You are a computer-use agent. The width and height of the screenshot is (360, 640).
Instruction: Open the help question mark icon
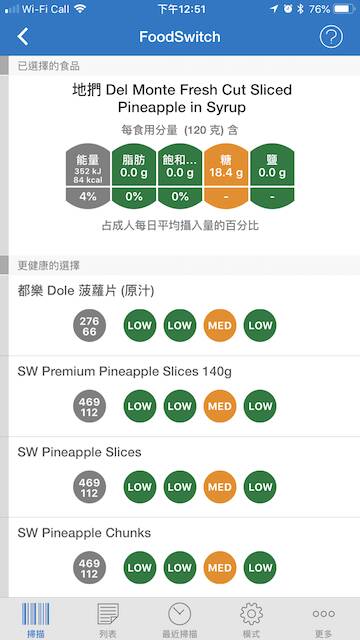[331, 37]
